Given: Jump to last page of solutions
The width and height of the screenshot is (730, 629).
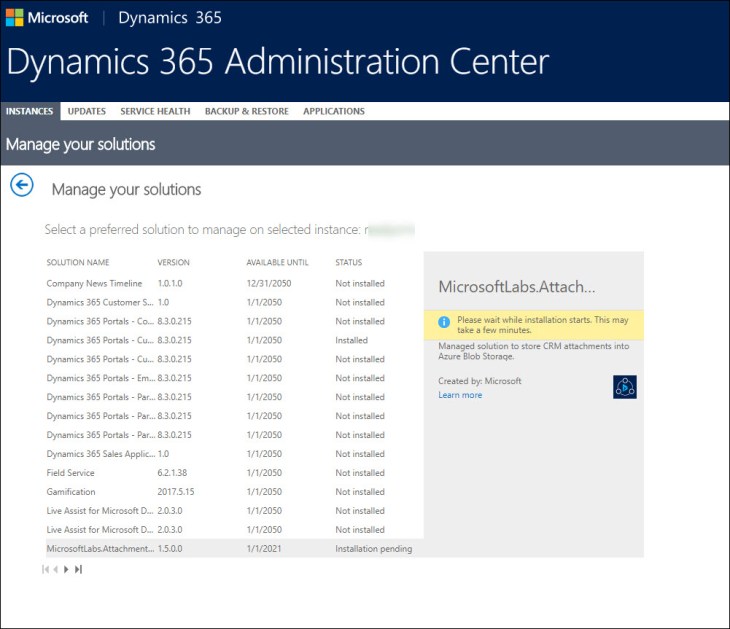Looking at the screenshot, I should tap(78, 569).
